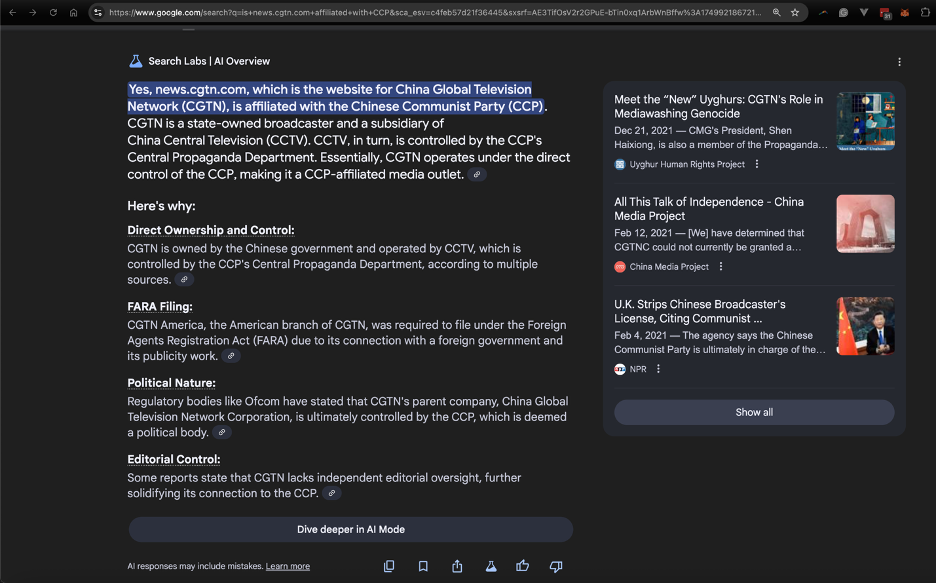Screen dimensions: 936x584
Task: Open options menu for China Media Project
Action: tap(721, 266)
